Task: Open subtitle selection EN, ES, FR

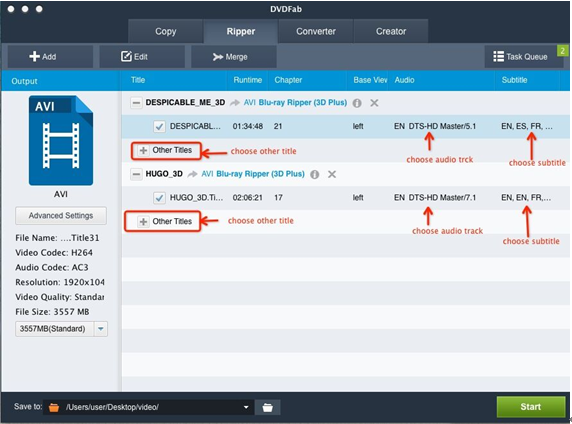Action: tap(527, 126)
